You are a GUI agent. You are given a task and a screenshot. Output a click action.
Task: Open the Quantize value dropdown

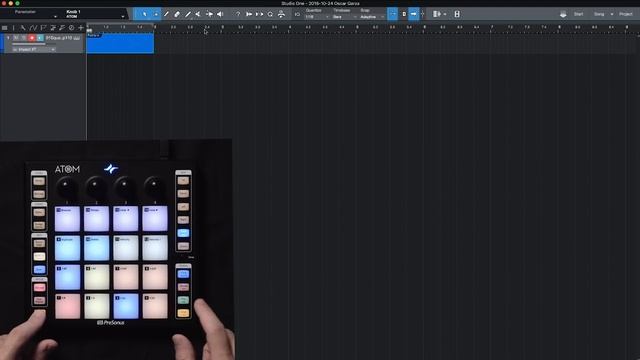317,17
